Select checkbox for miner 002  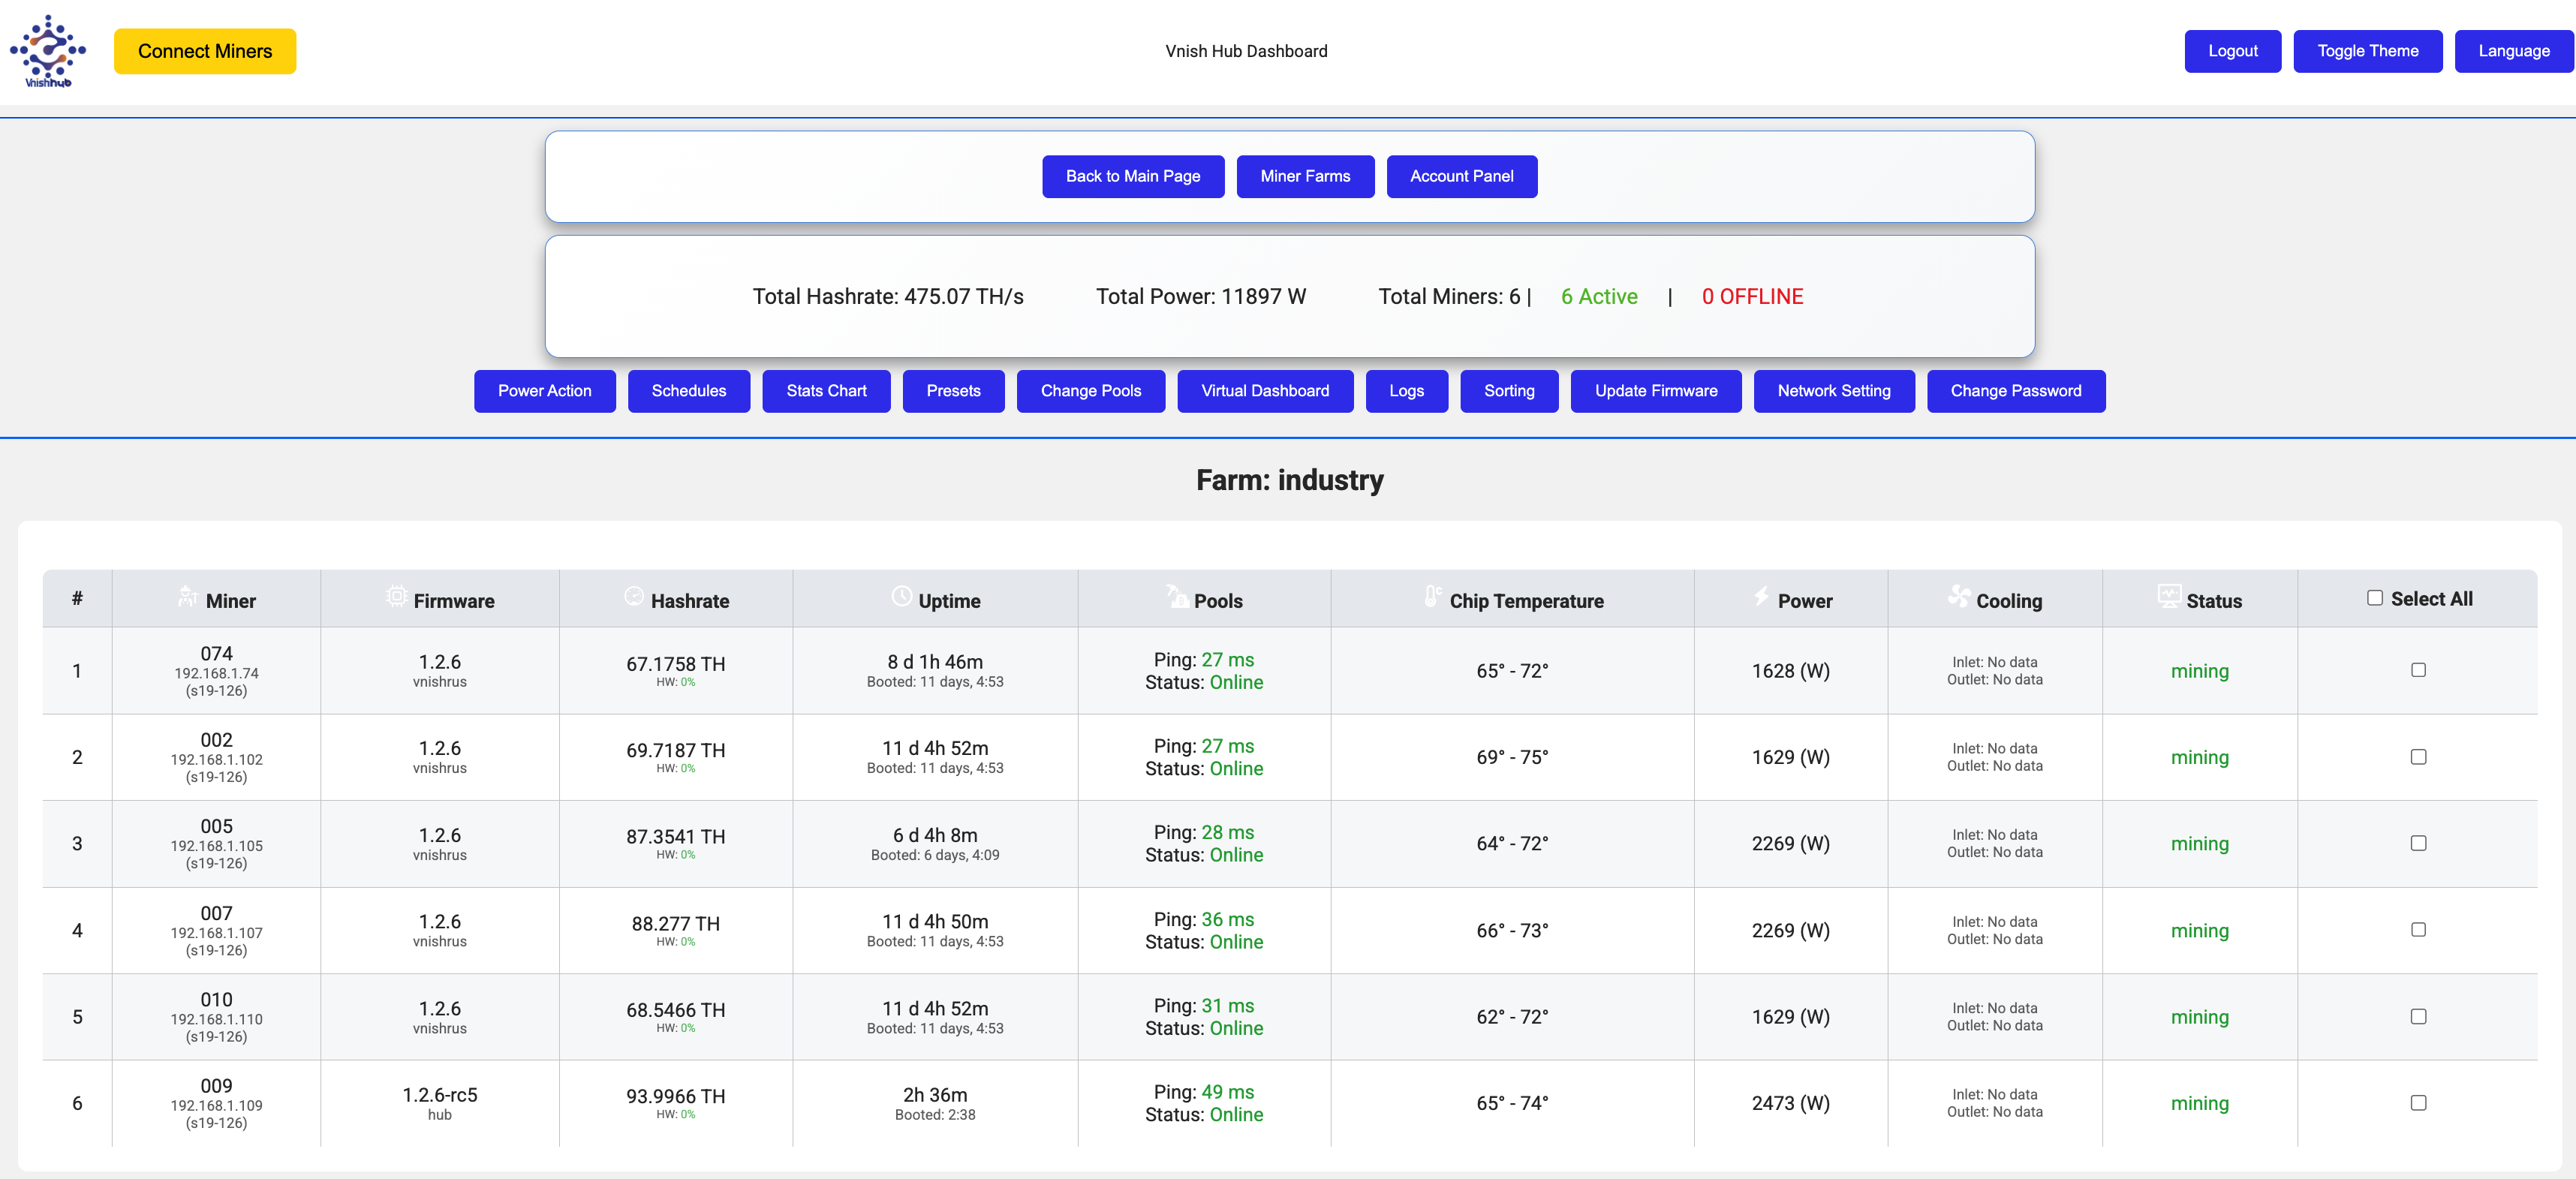[2418, 757]
